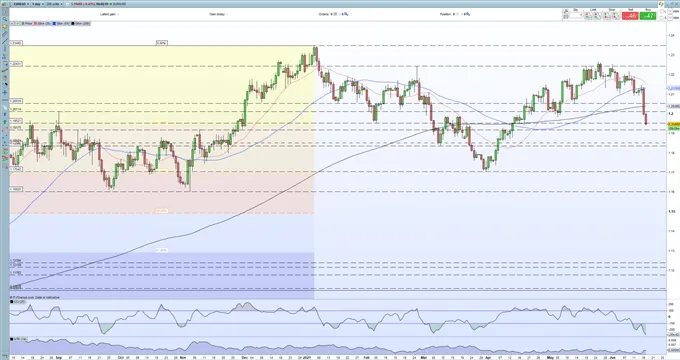The height and width of the screenshot is (360, 680).
Task: Open the Qty quantity combo box
Action: [x=575, y=15]
